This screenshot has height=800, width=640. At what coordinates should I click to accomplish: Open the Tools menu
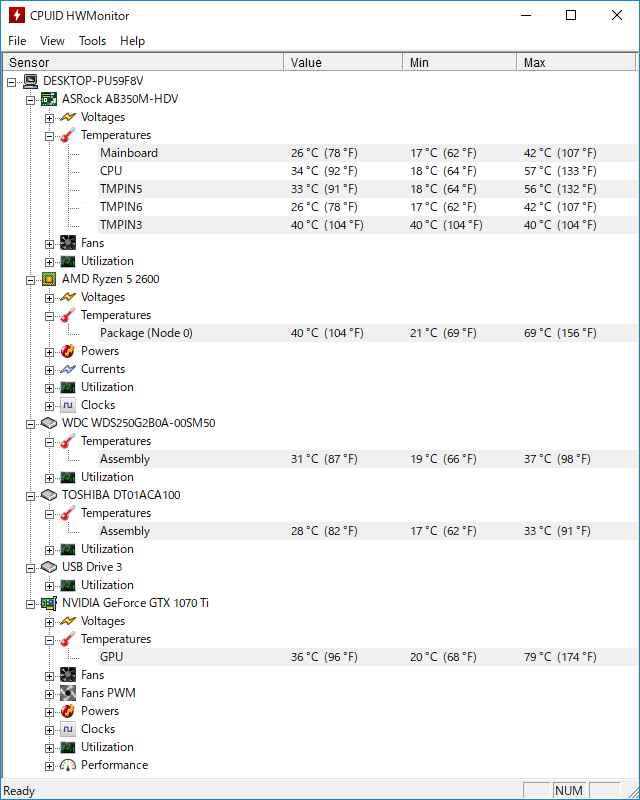click(x=92, y=41)
